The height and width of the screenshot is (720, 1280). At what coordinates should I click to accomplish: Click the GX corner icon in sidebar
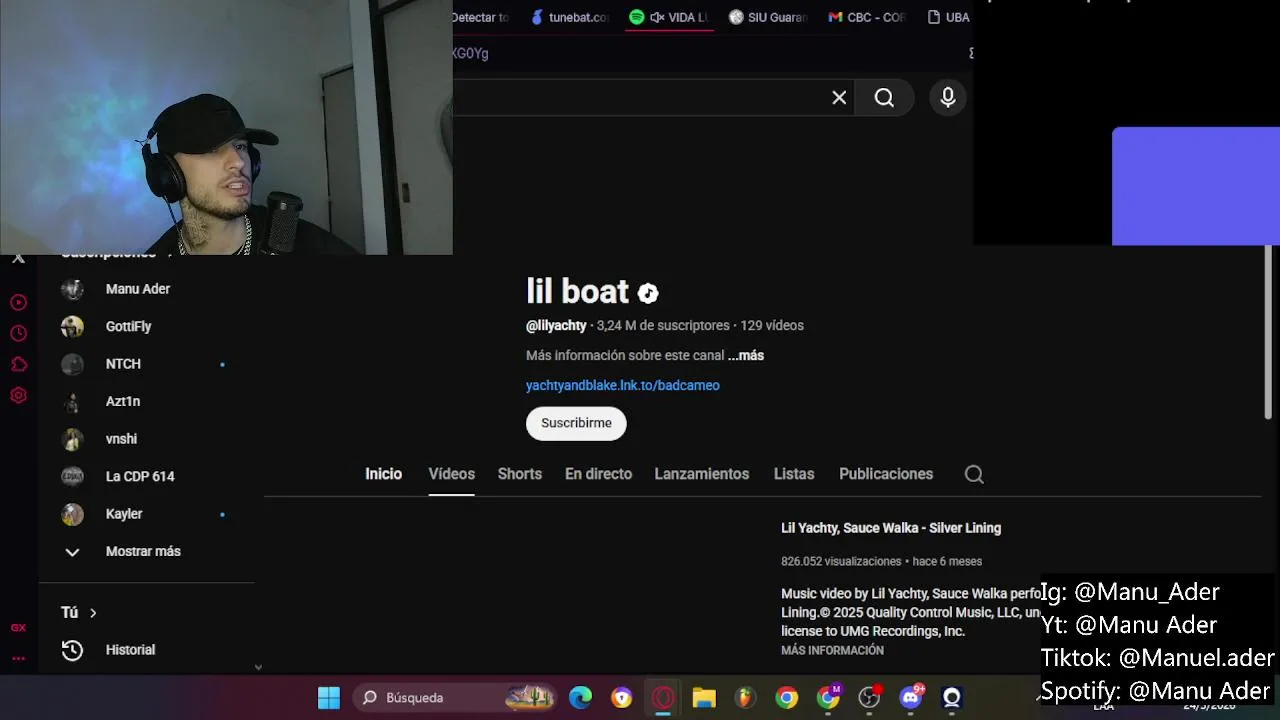pos(18,628)
